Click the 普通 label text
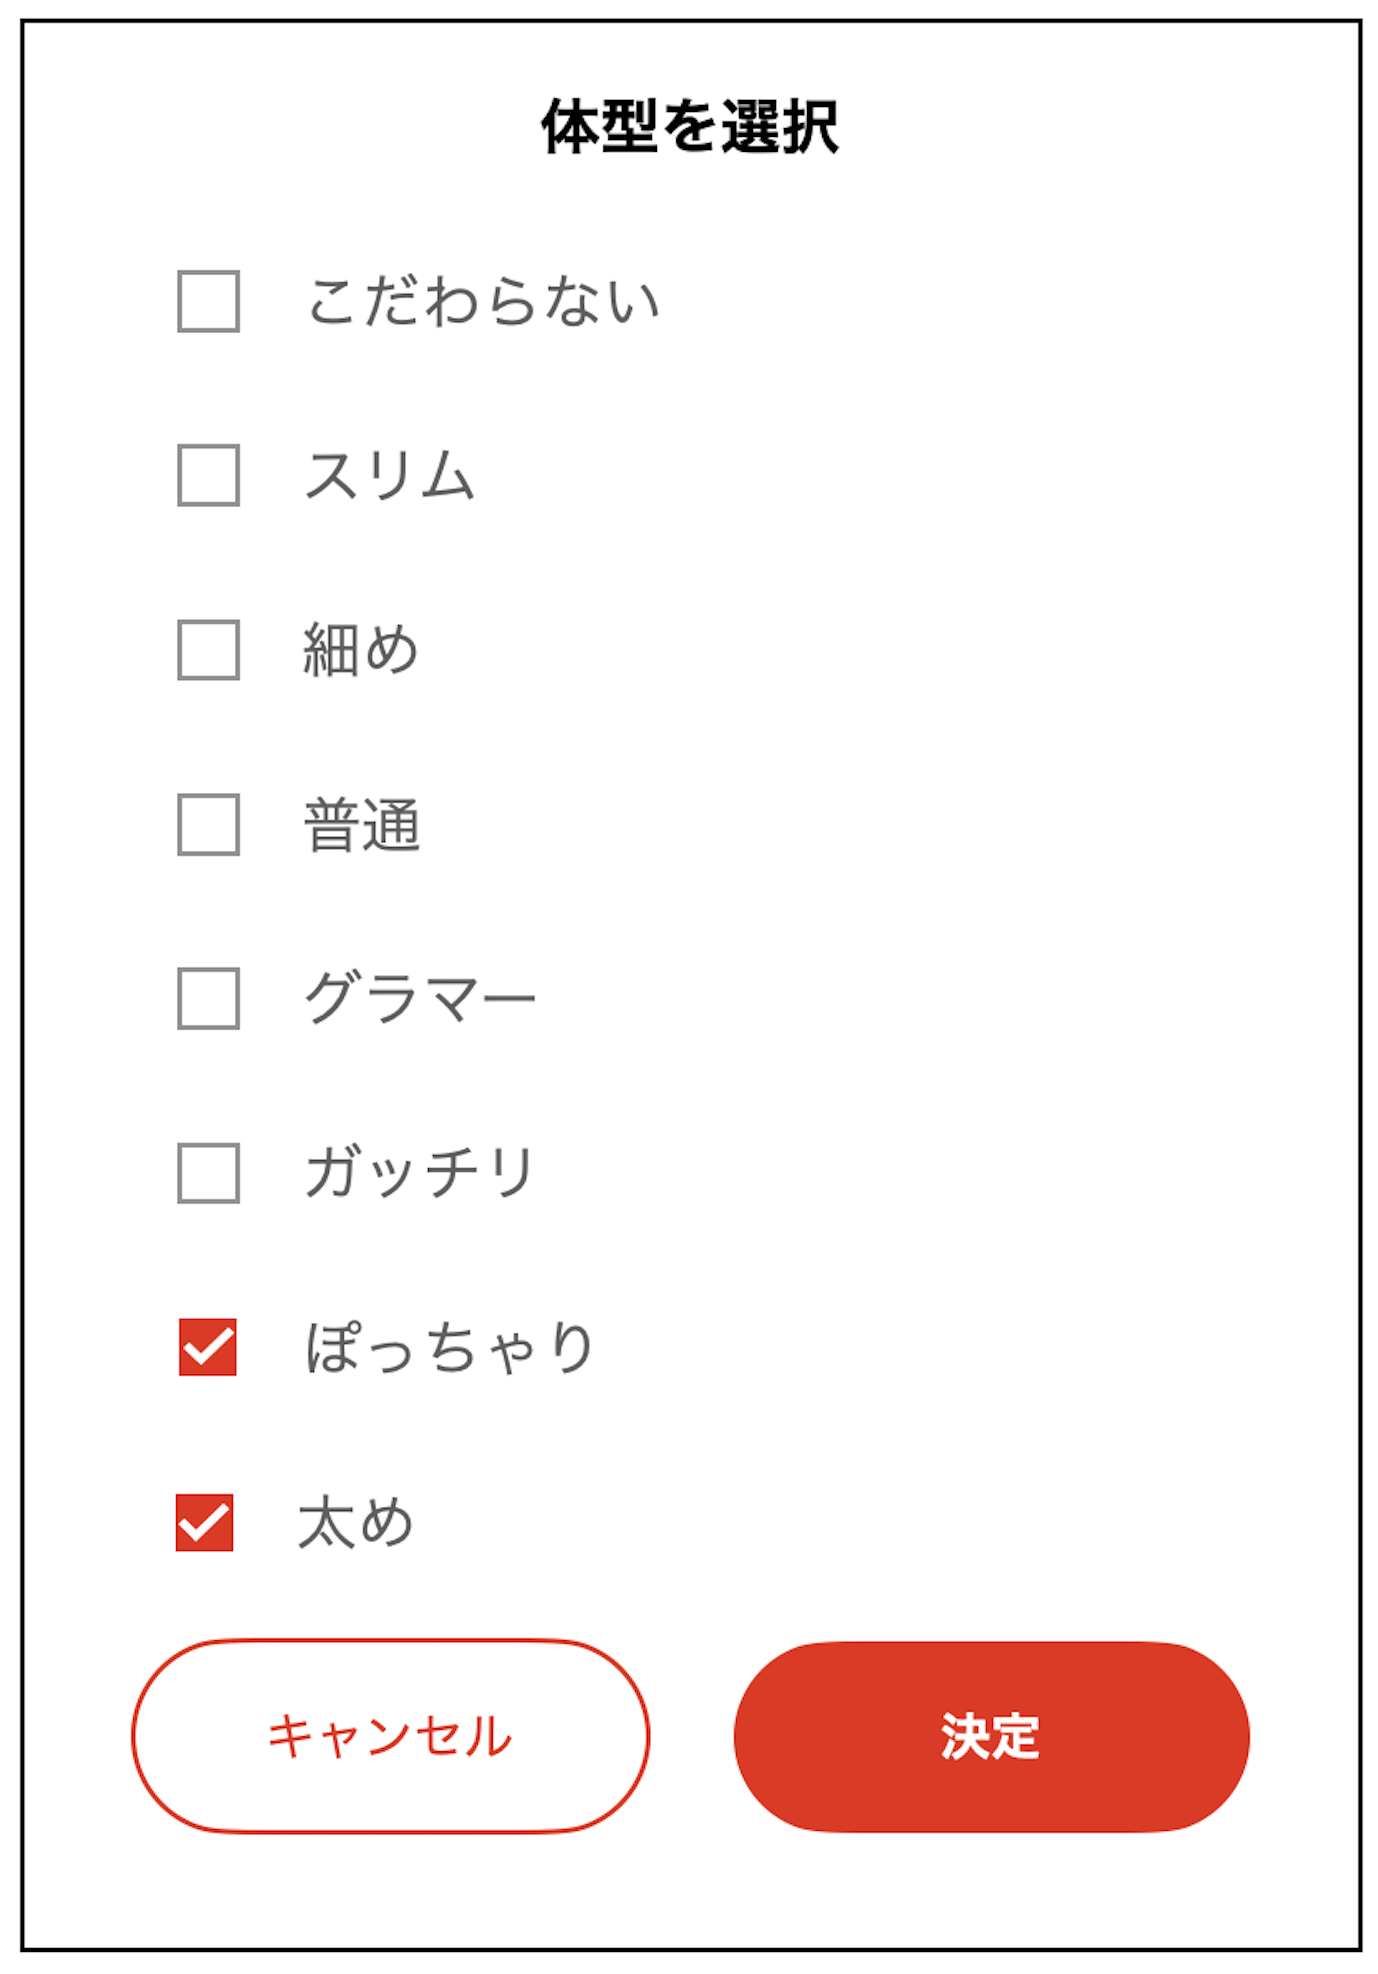This screenshot has height=1974, width=1378. tap(362, 825)
